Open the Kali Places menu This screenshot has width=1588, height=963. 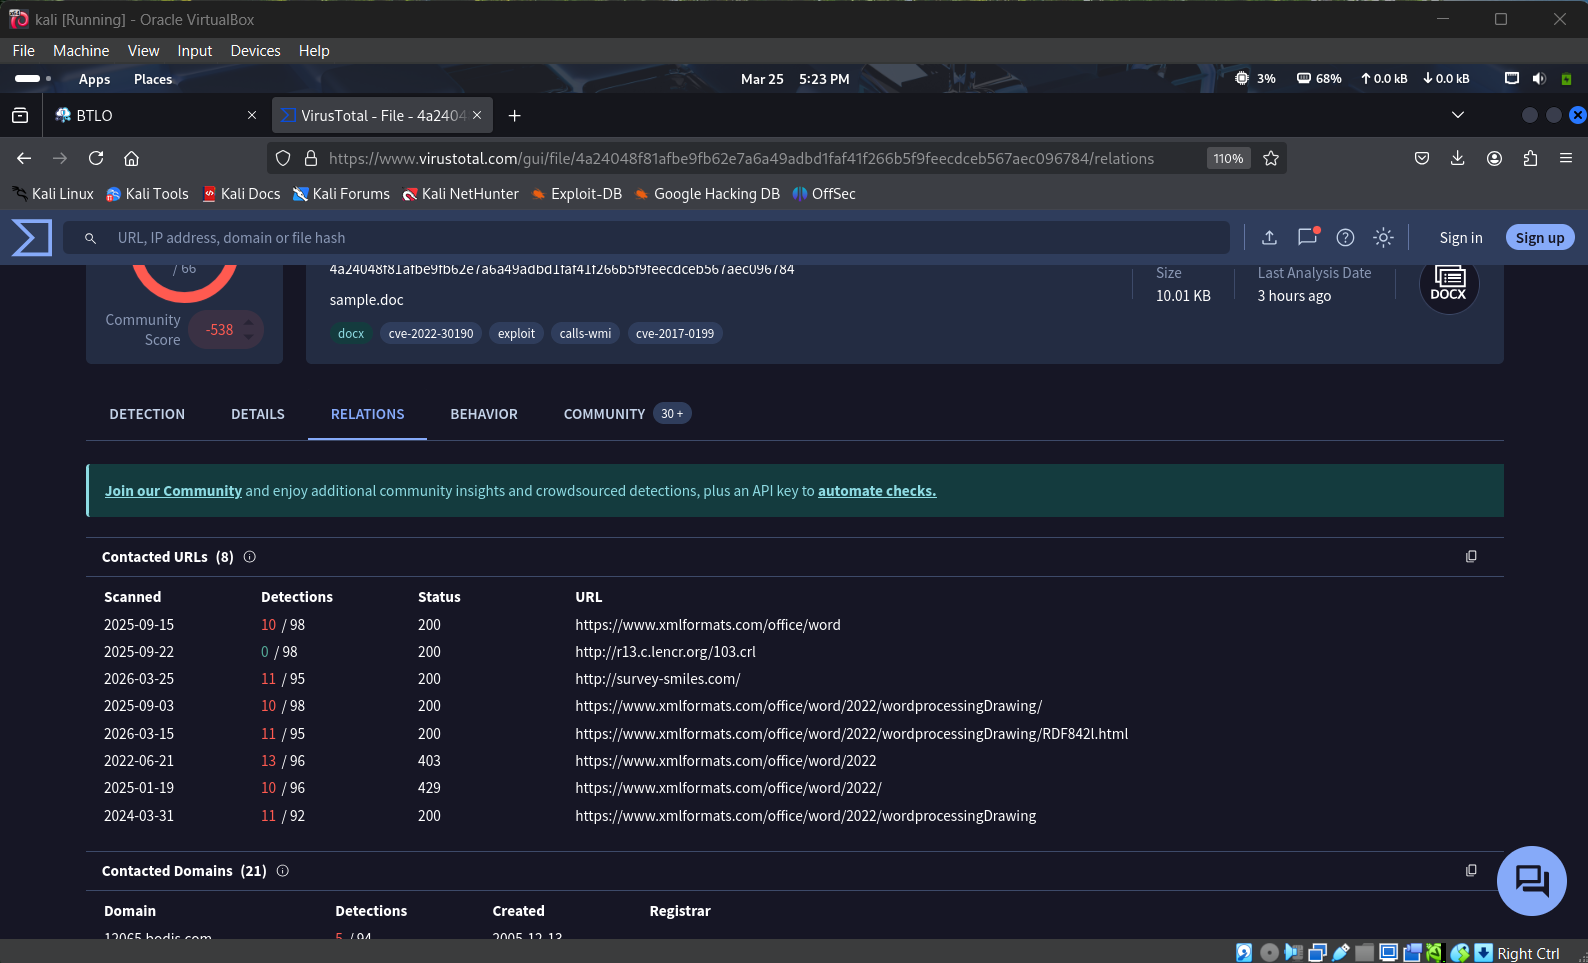pos(153,79)
